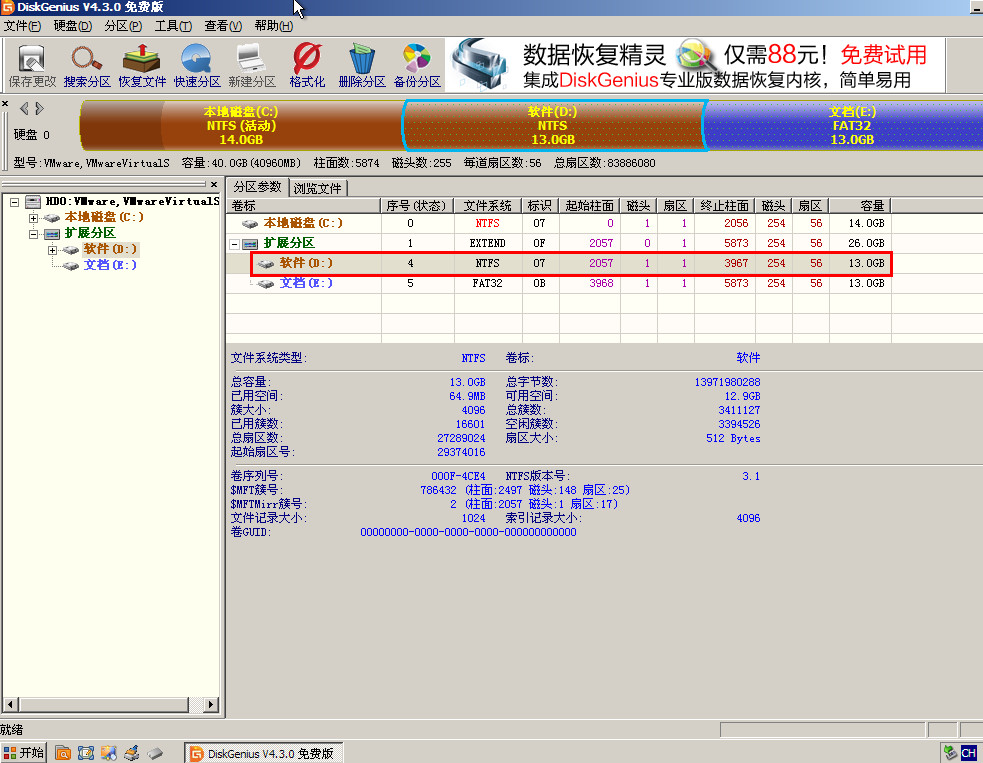Switch to the 分区参数 tab

257,187
